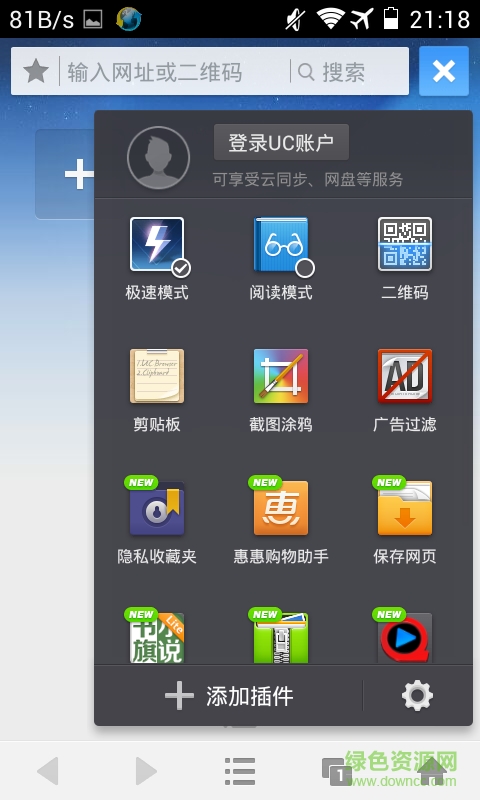
Task: Tap the 登录UC账户 login button
Action: pyautogui.click(x=282, y=142)
